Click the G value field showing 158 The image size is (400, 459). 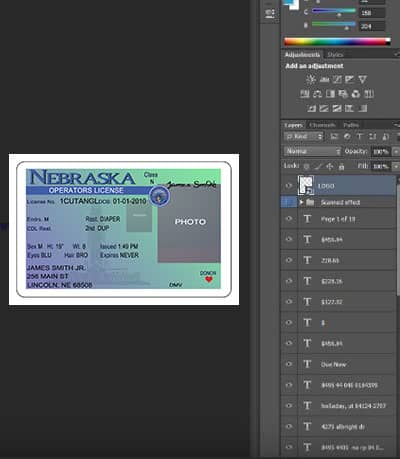(x=372, y=13)
